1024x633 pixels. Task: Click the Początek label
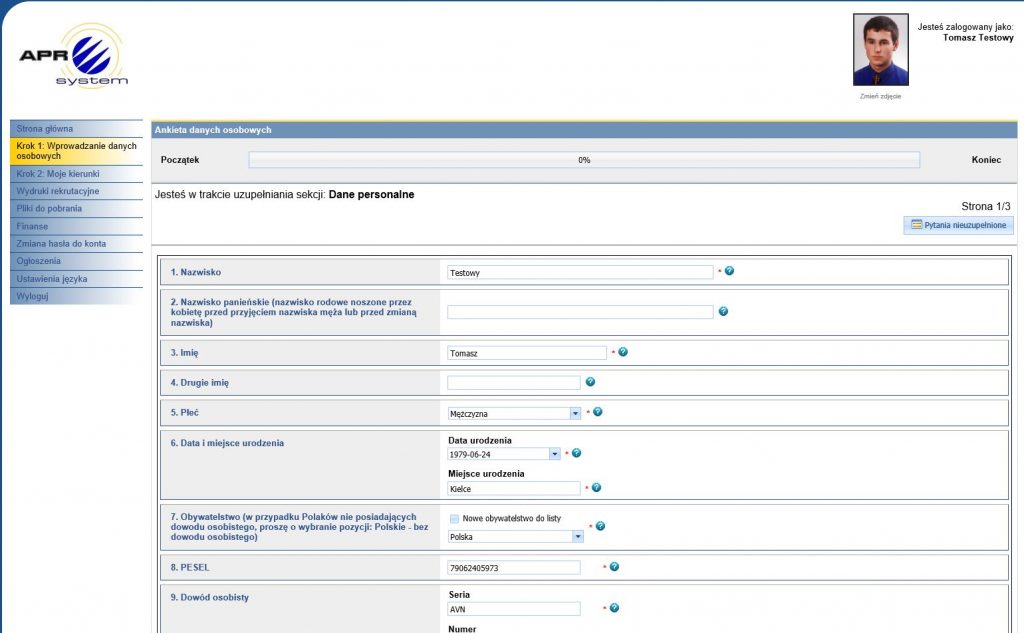click(x=180, y=159)
